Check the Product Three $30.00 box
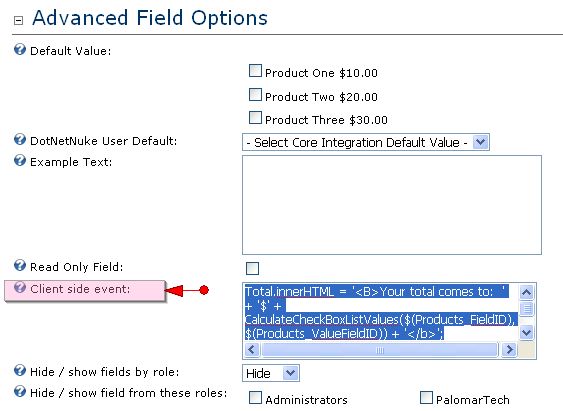 coord(255,118)
